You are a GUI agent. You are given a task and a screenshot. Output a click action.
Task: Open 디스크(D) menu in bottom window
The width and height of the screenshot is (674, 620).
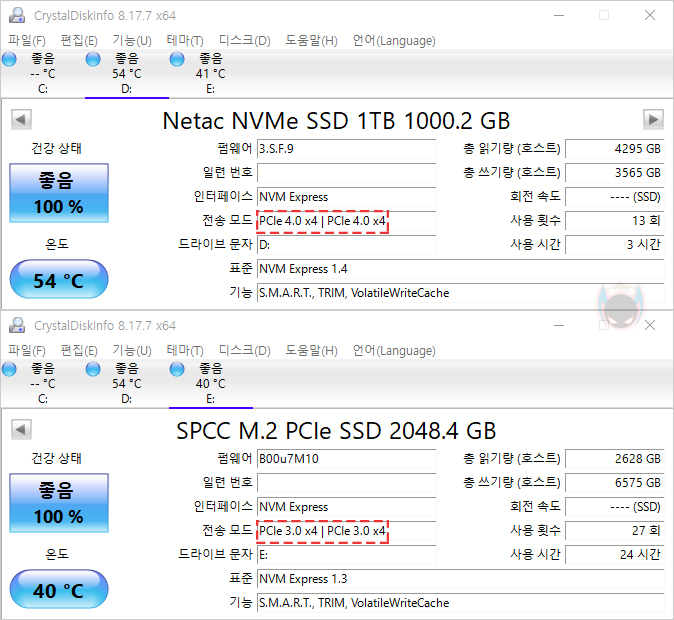tap(245, 350)
